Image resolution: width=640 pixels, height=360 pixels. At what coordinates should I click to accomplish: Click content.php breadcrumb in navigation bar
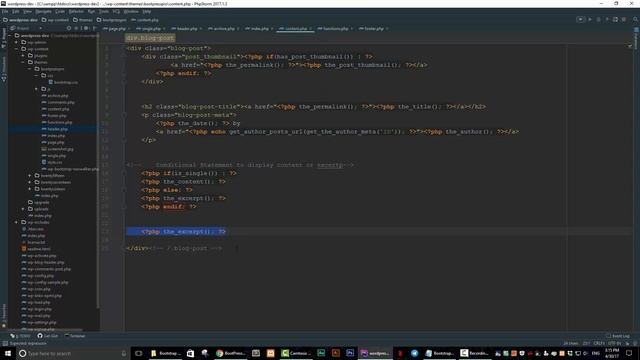[x=145, y=20]
